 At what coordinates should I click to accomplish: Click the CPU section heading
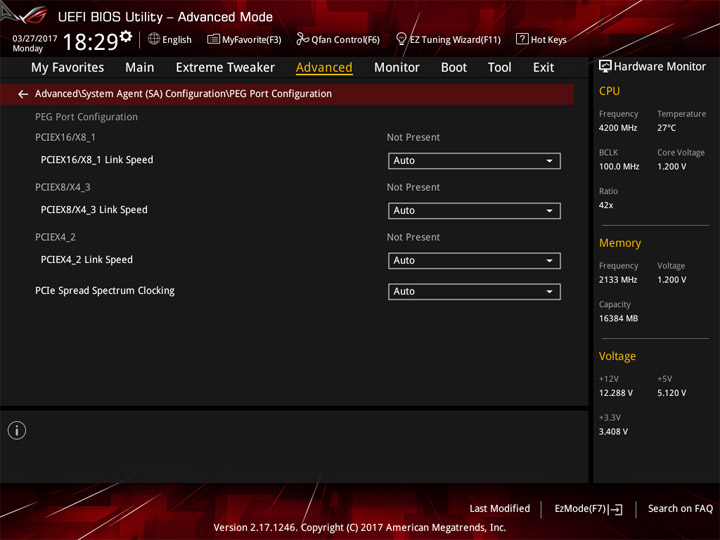tap(609, 91)
